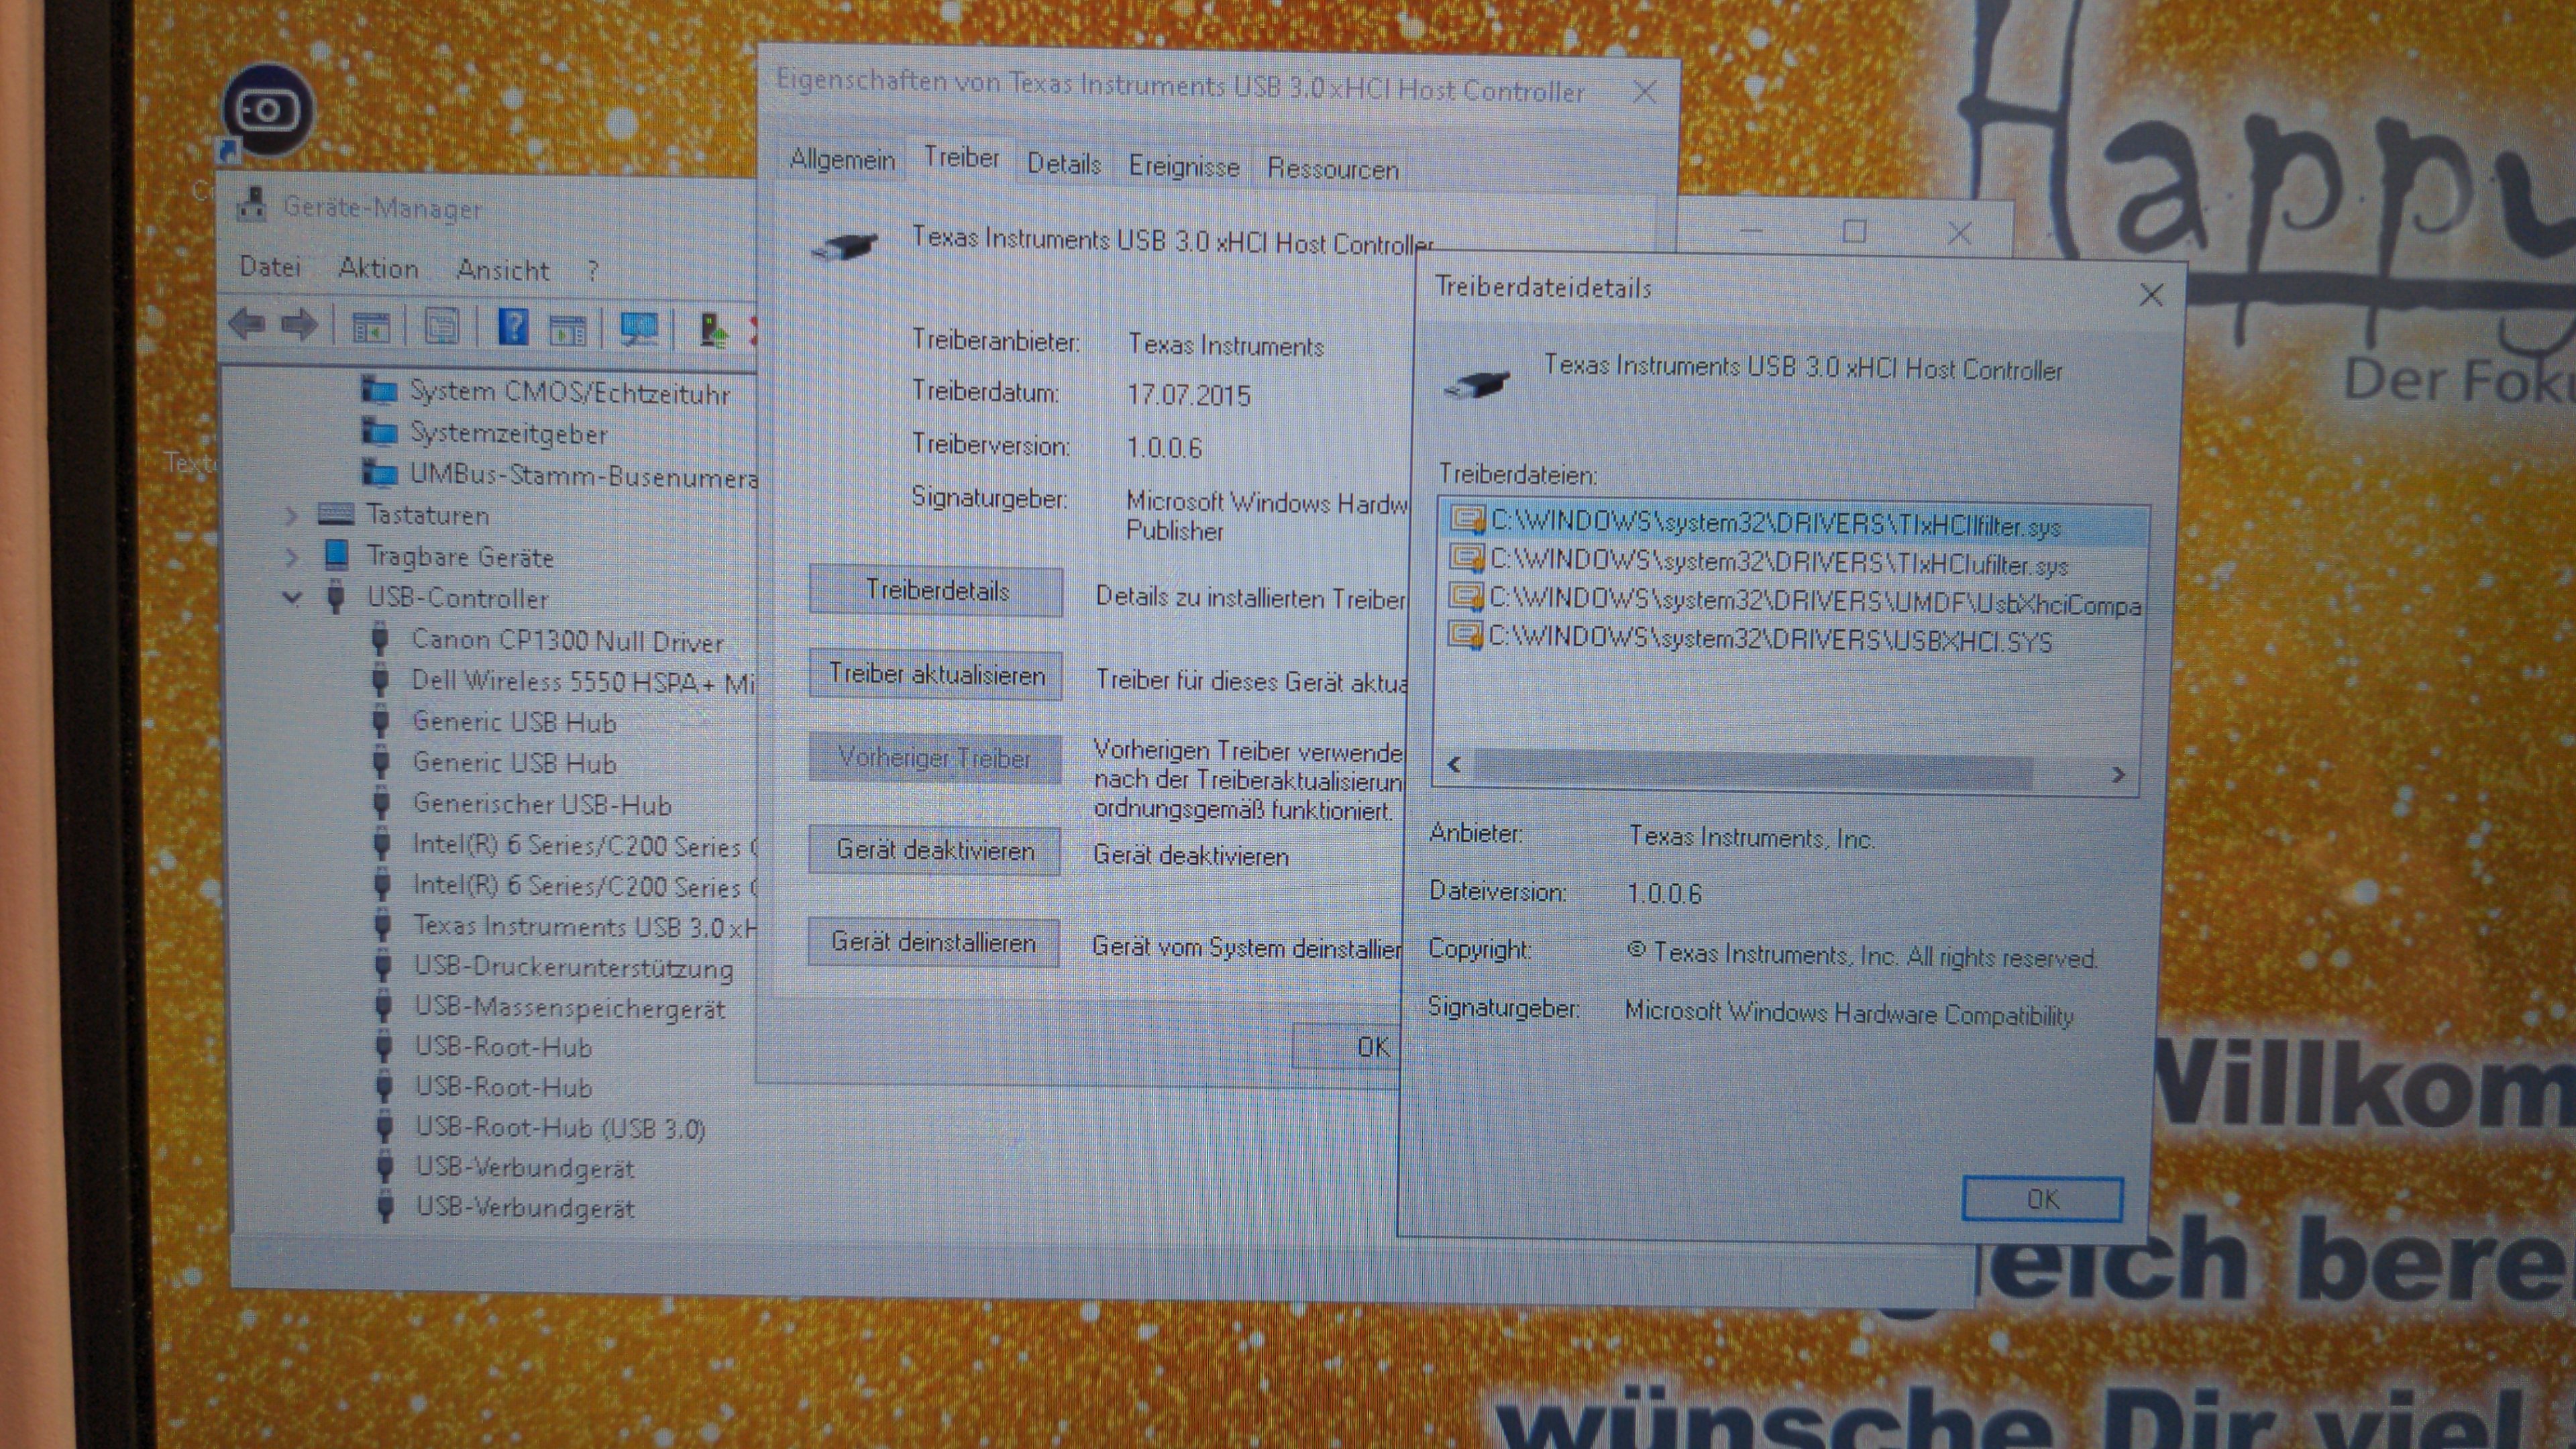The width and height of the screenshot is (2576, 1449).
Task: Click the forward arrow toolbar icon
Action: point(299,325)
